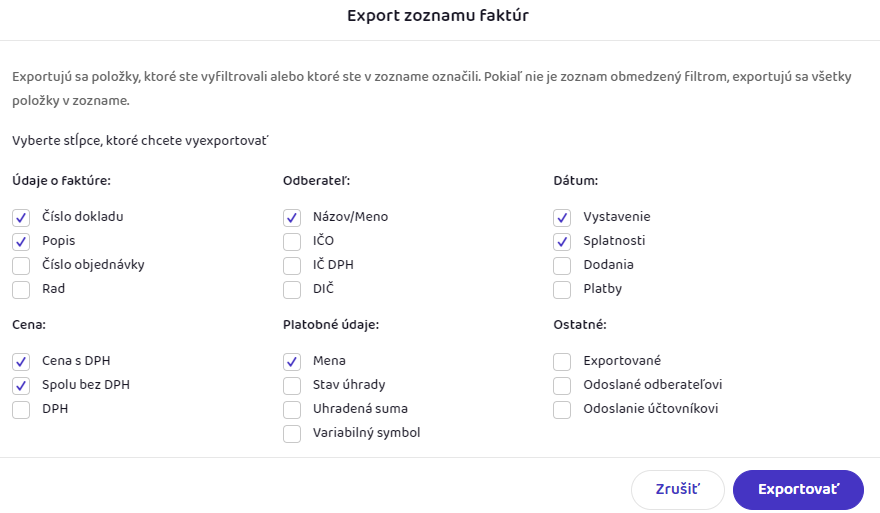
Task: Toggle the Vystavenie date checkbox
Action: tap(562, 217)
